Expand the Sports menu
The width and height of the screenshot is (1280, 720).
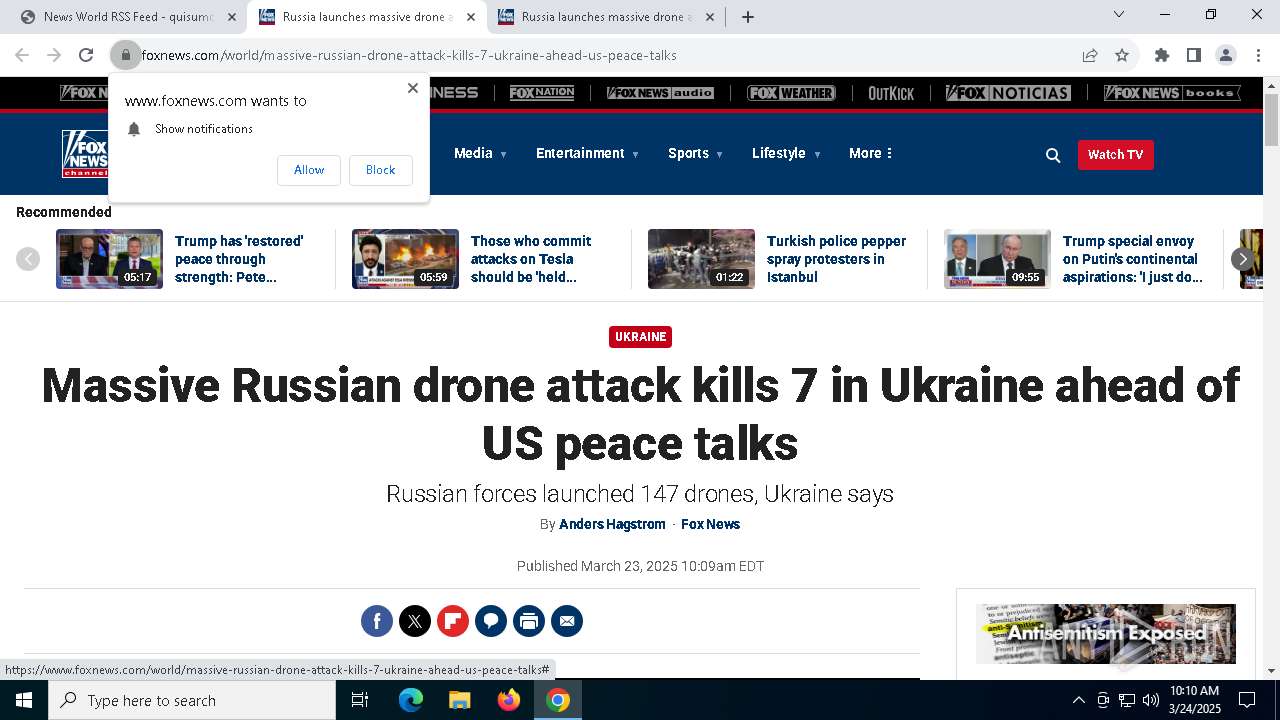pos(695,153)
